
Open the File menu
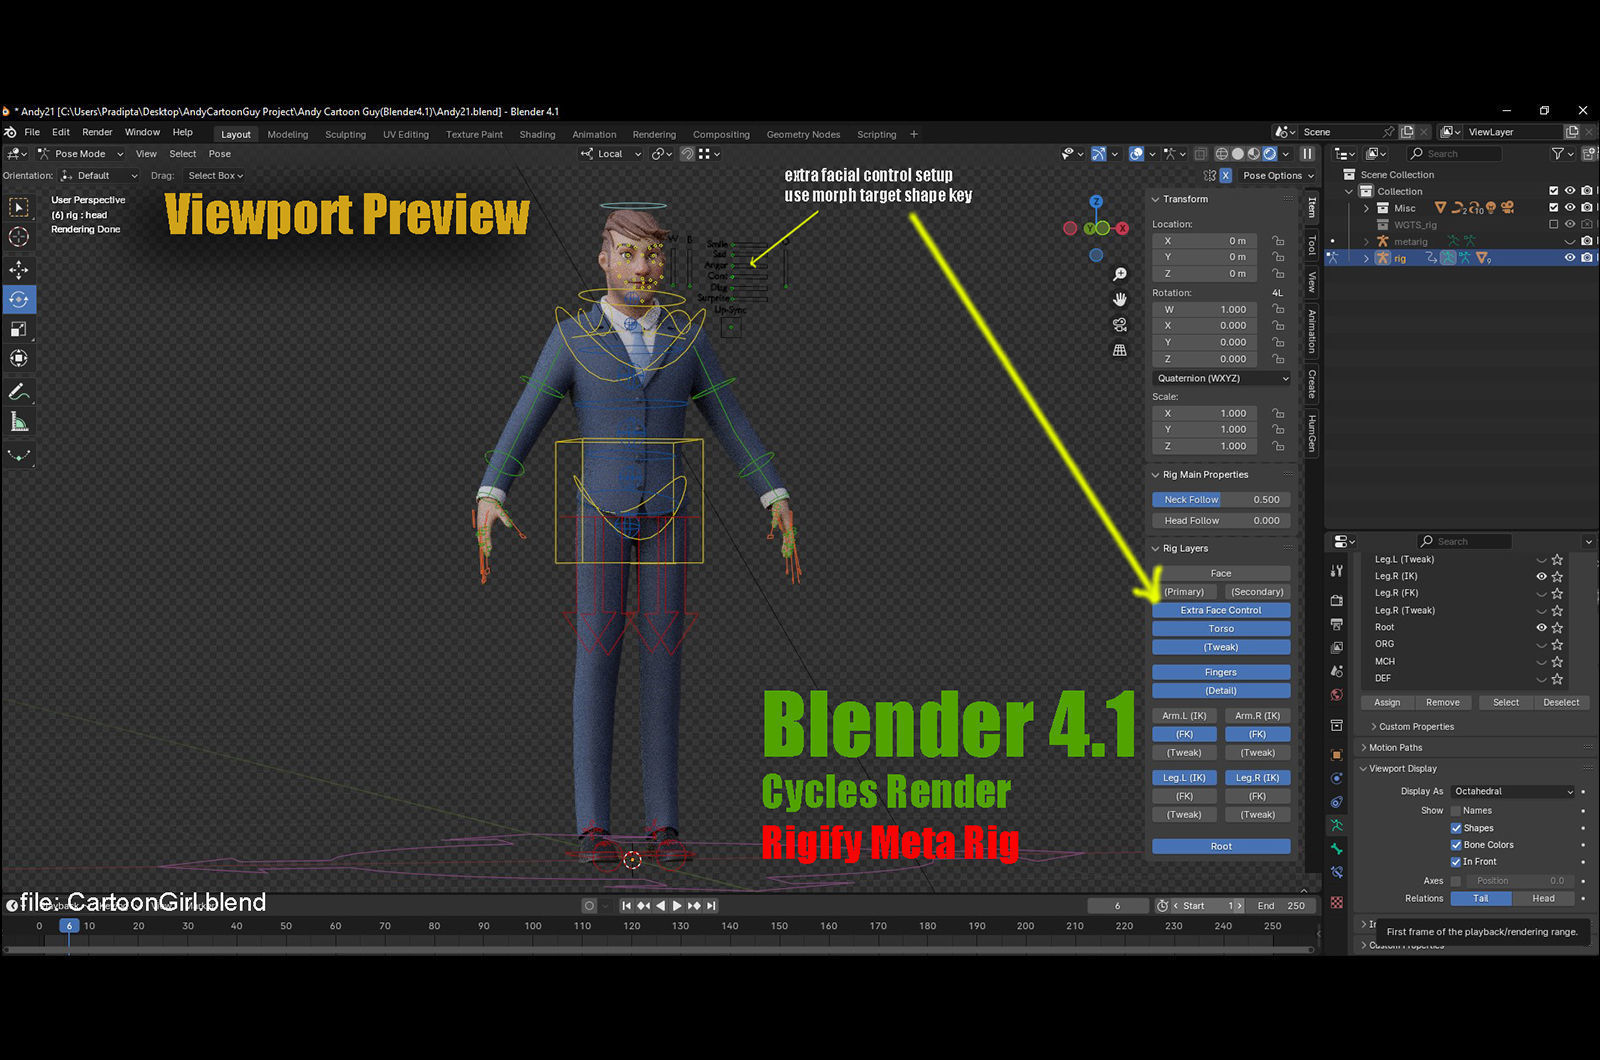(x=32, y=132)
